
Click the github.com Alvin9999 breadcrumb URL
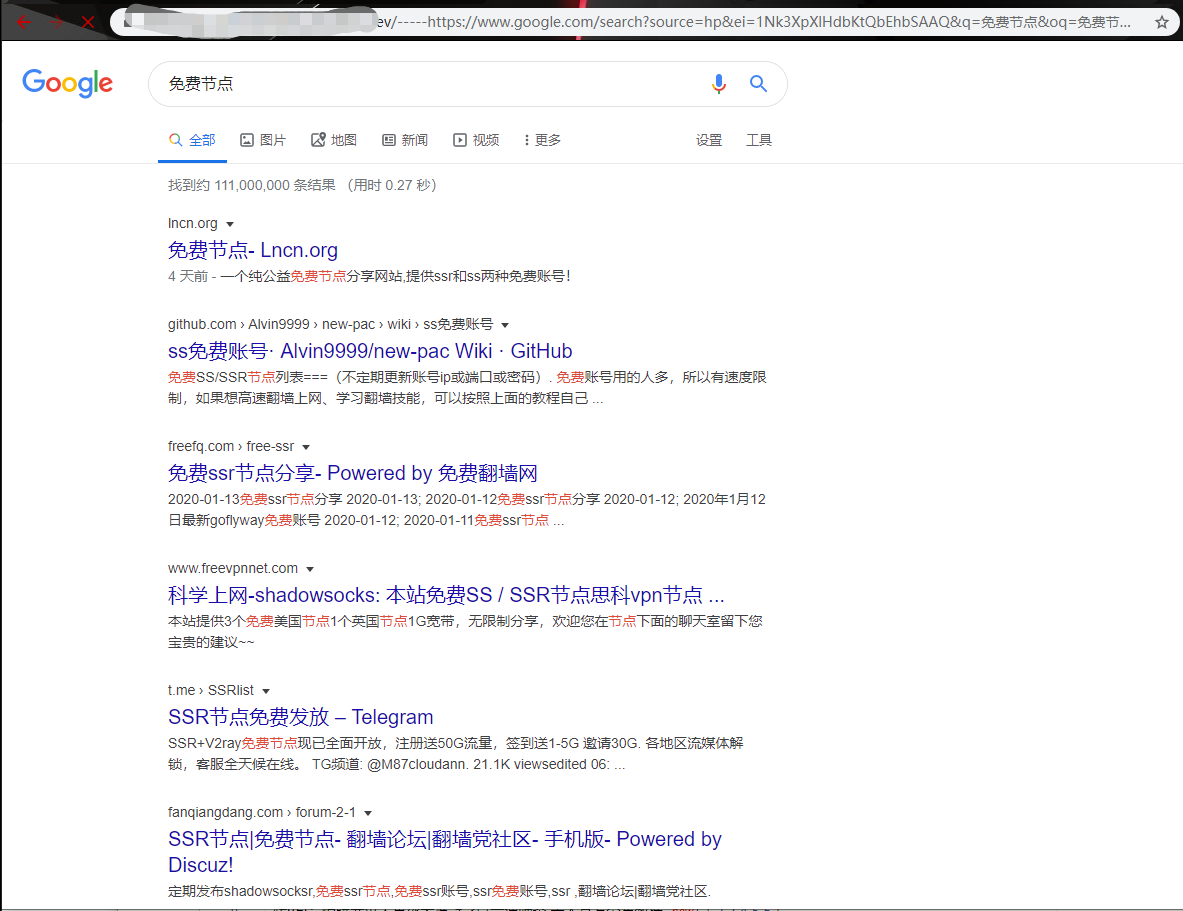coord(330,325)
